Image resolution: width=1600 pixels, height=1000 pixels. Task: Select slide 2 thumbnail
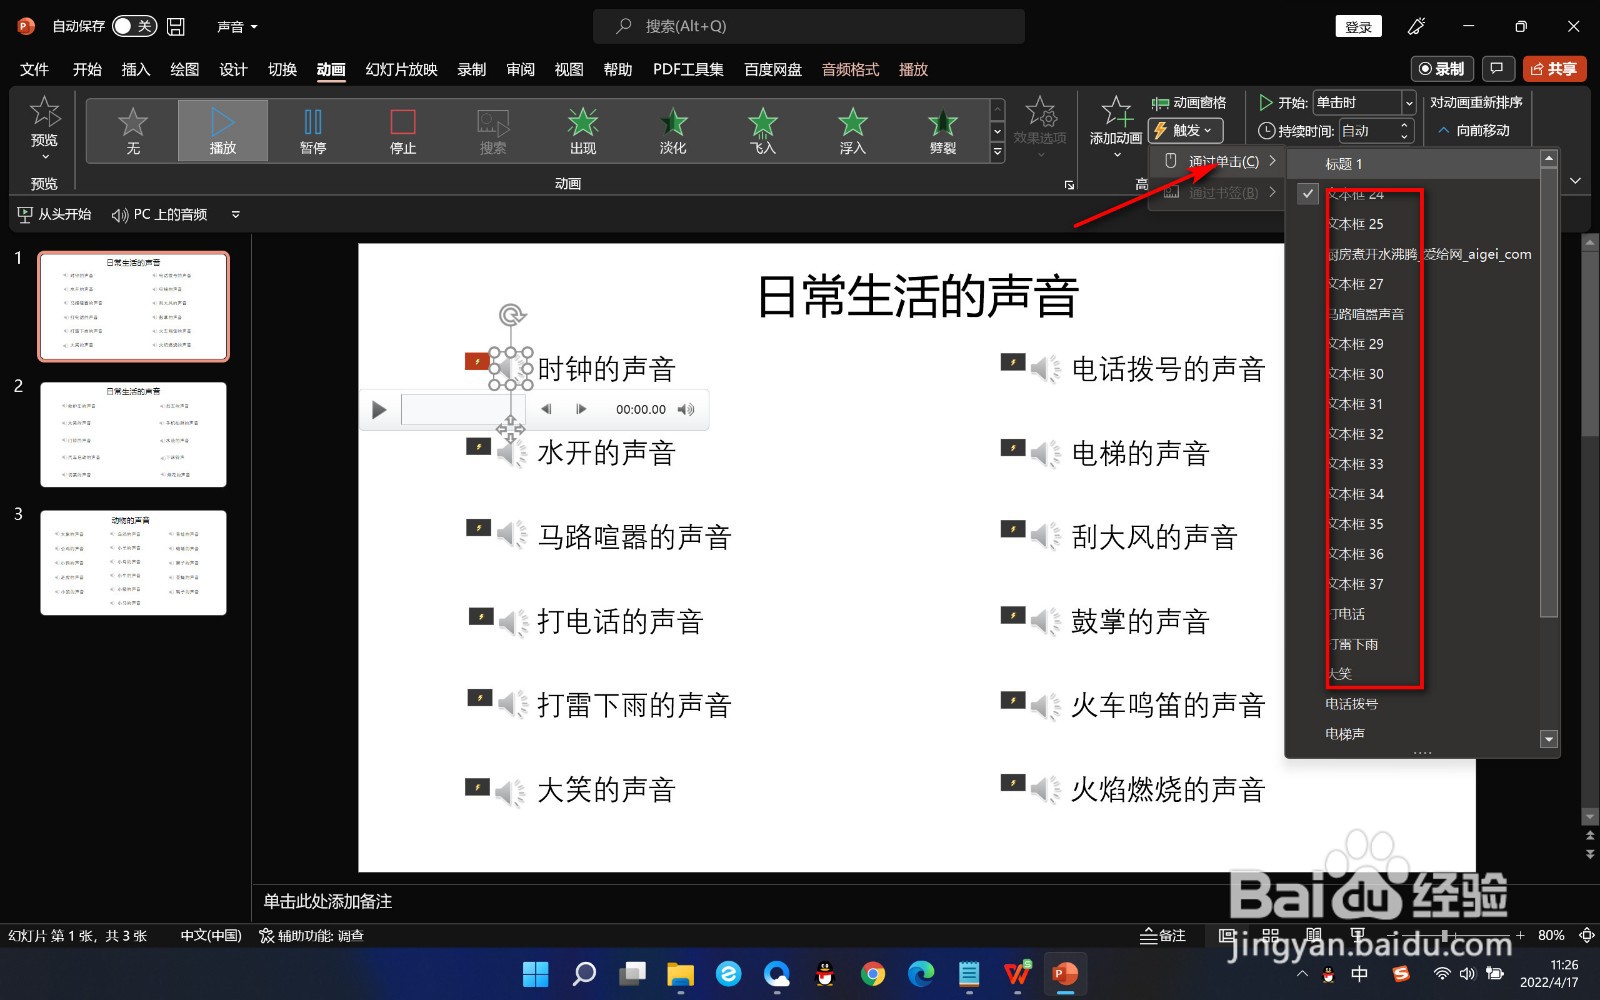(133, 435)
